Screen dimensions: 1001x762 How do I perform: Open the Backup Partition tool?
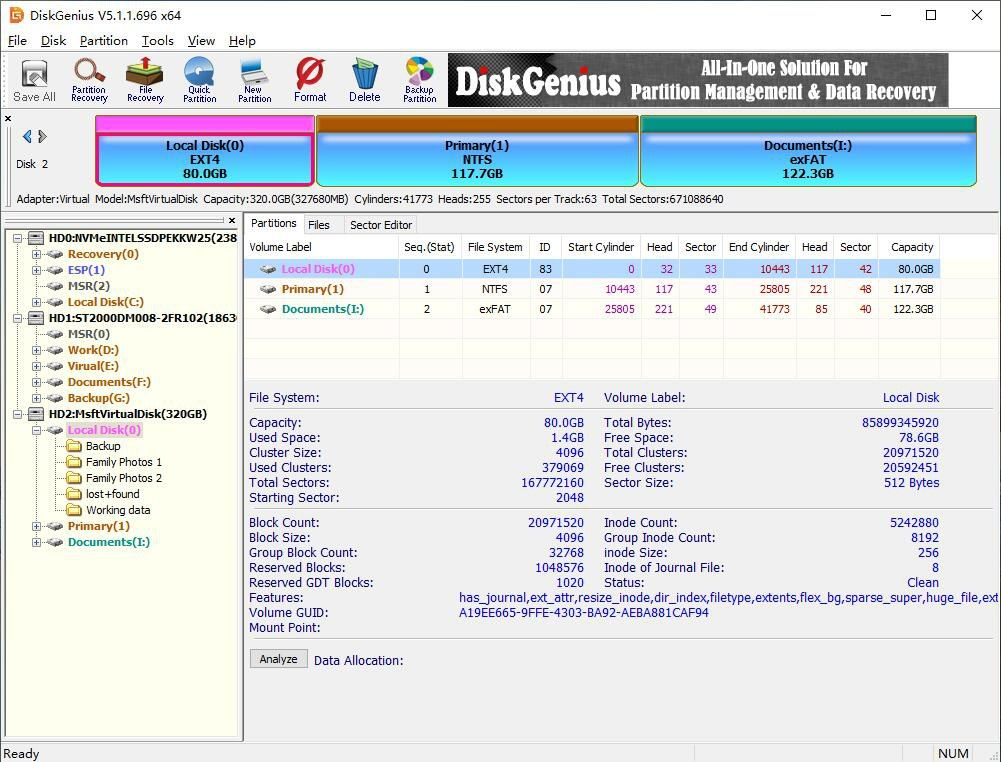419,80
